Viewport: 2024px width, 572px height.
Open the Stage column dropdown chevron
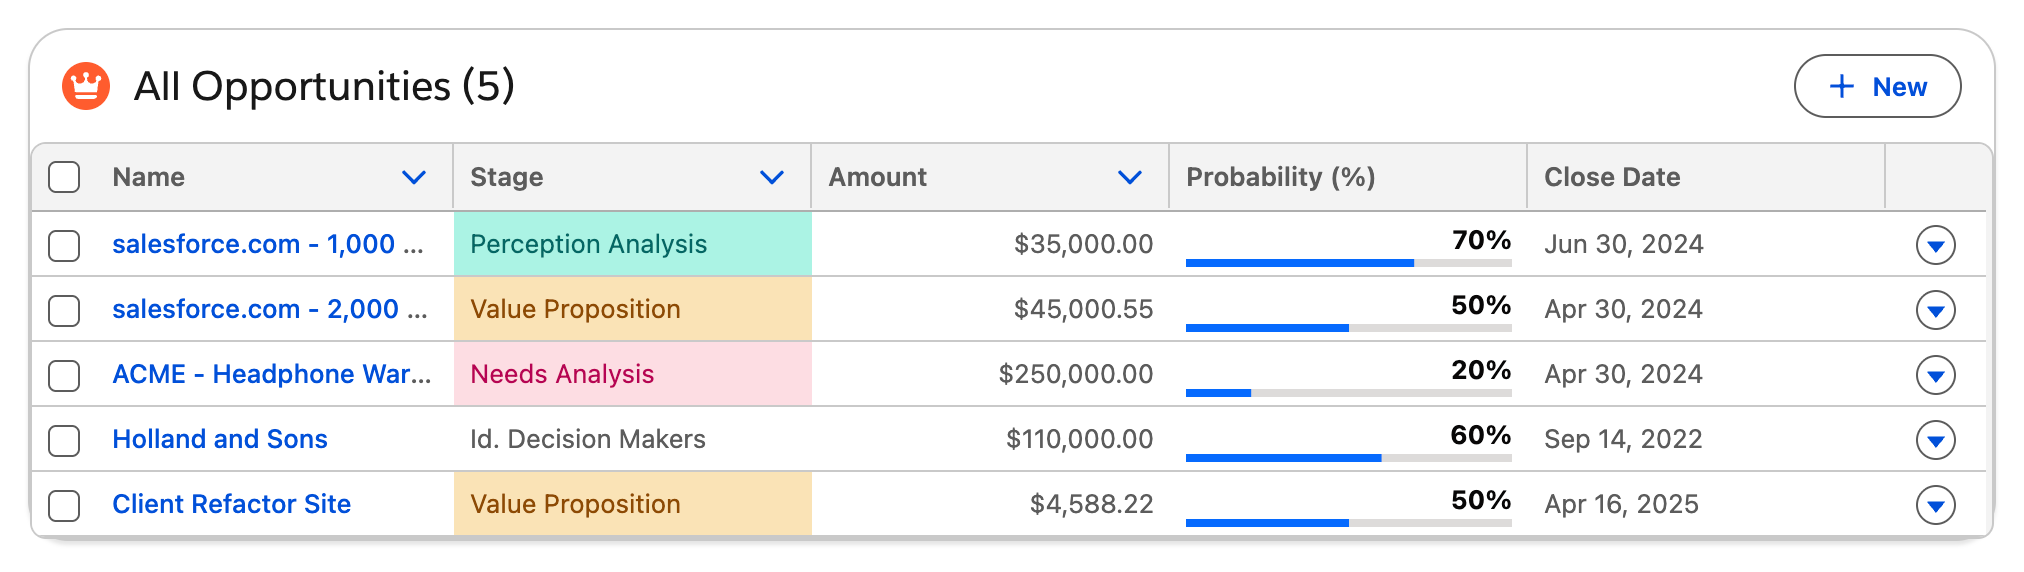[x=771, y=178]
